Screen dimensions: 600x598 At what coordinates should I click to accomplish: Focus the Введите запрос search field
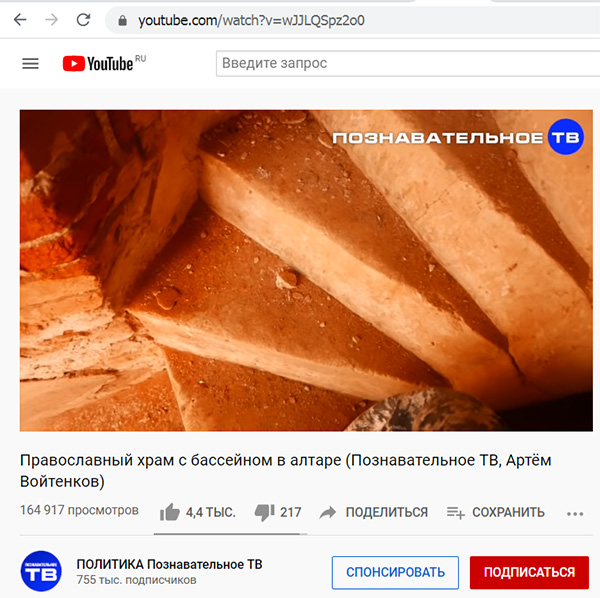point(408,63)
